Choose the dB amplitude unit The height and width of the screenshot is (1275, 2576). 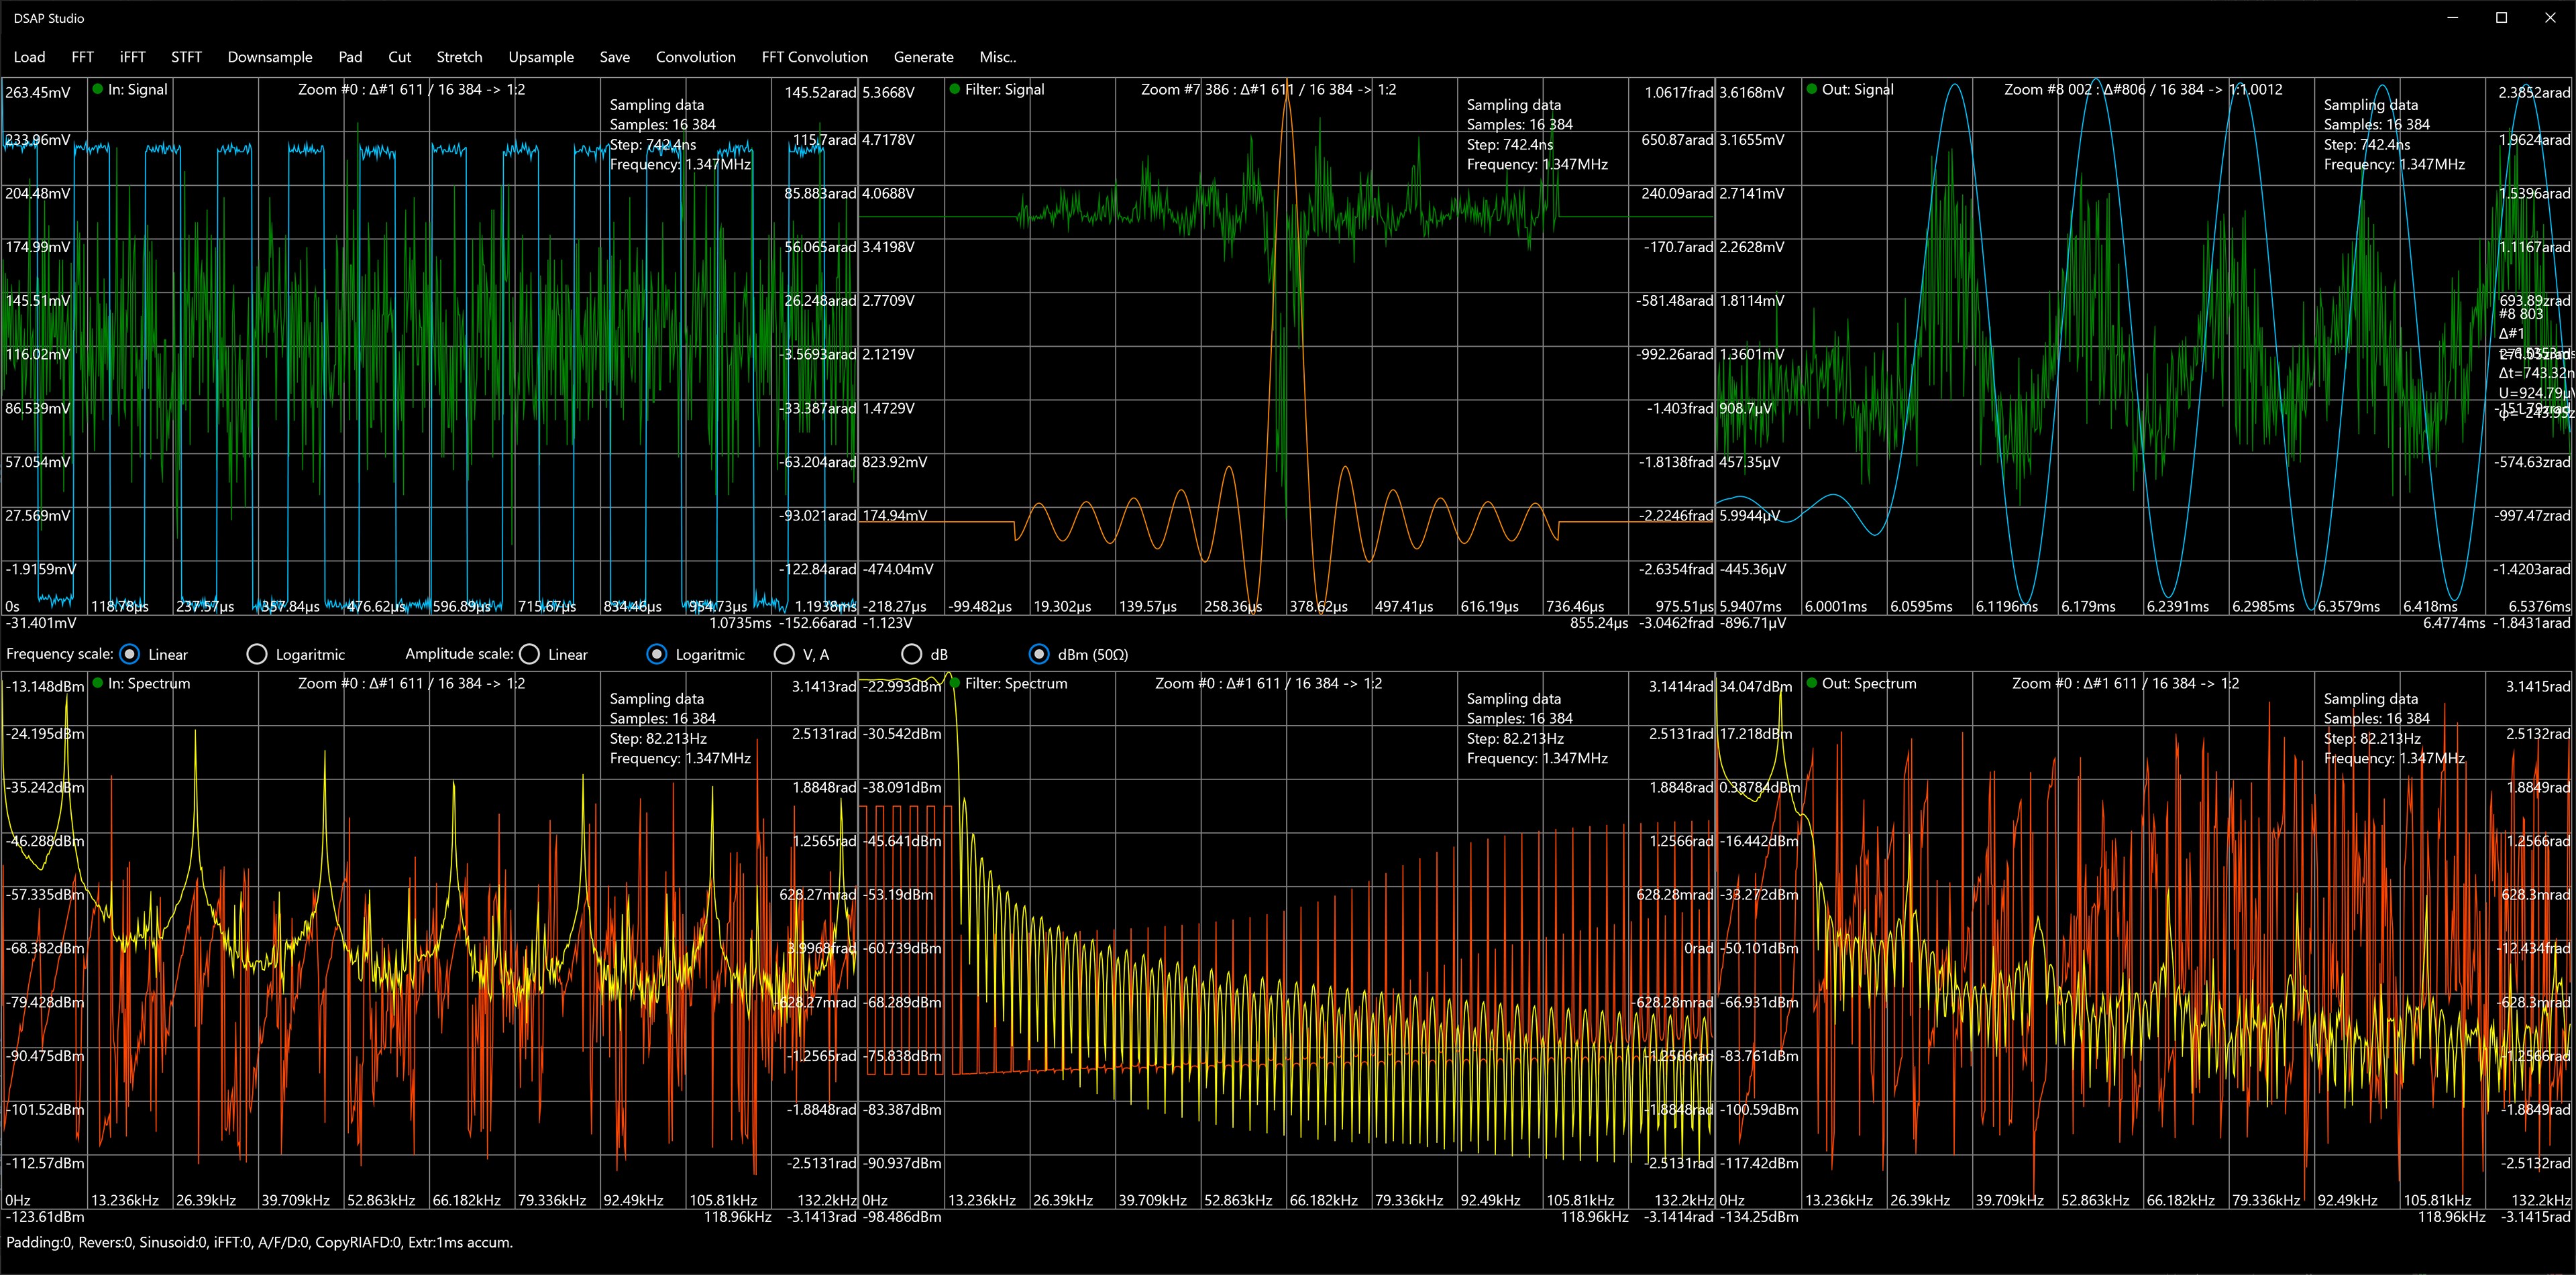click(x=911, y=654)
